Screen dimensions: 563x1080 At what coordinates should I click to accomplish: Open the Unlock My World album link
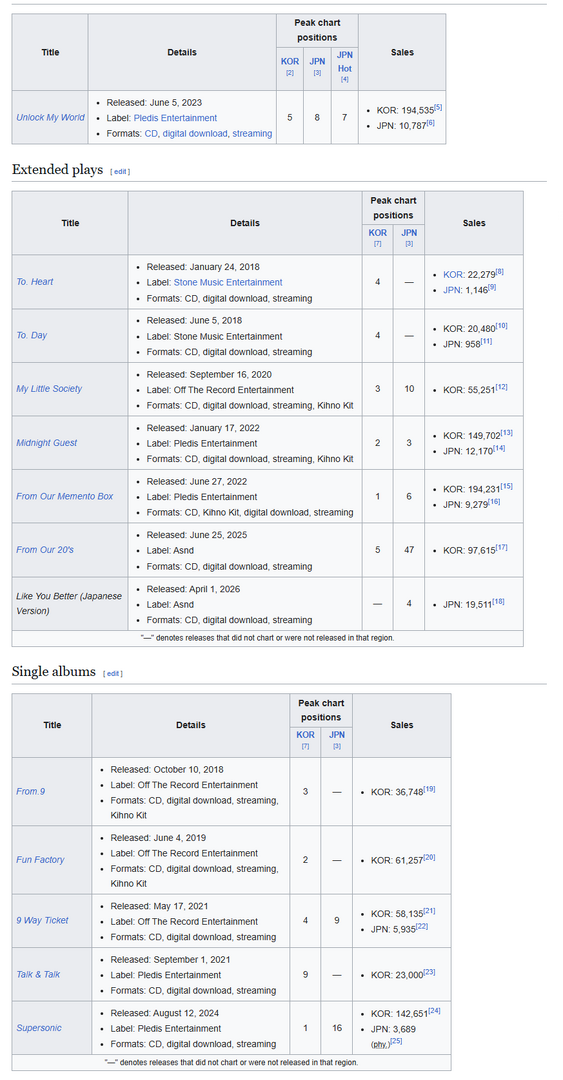click(x=50, y=118)
